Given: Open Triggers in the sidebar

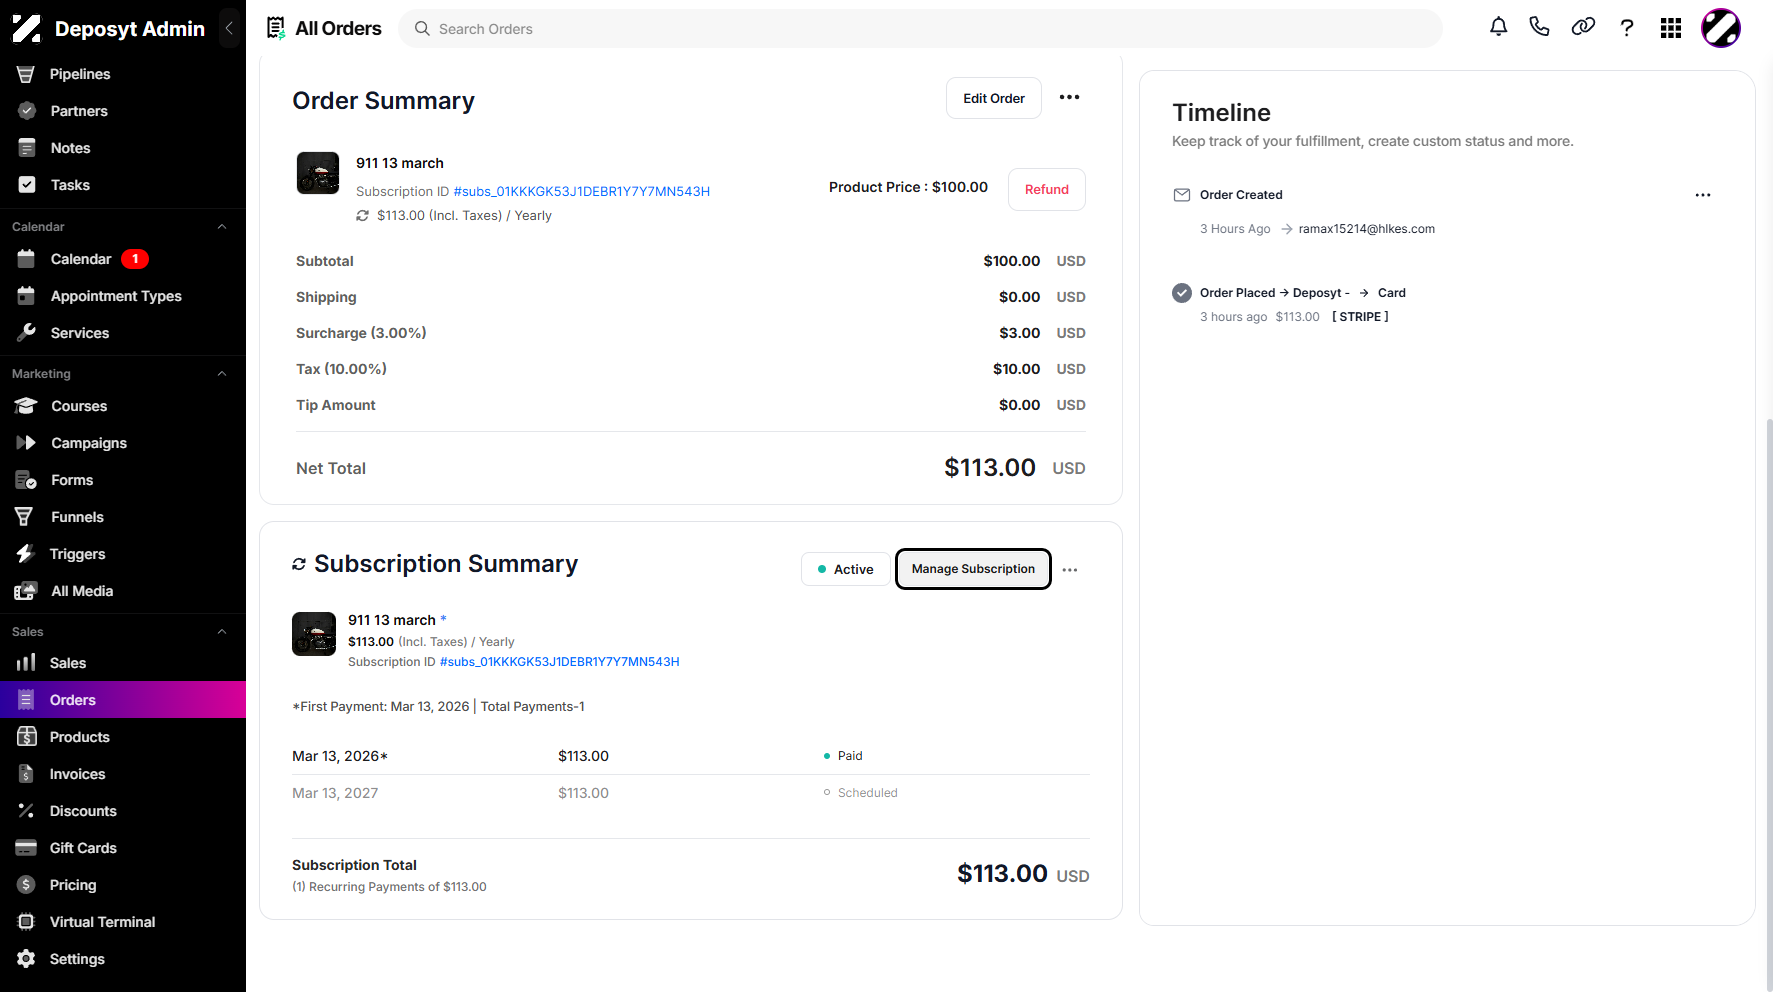Looking at the screenshot, I should point(123,554).
